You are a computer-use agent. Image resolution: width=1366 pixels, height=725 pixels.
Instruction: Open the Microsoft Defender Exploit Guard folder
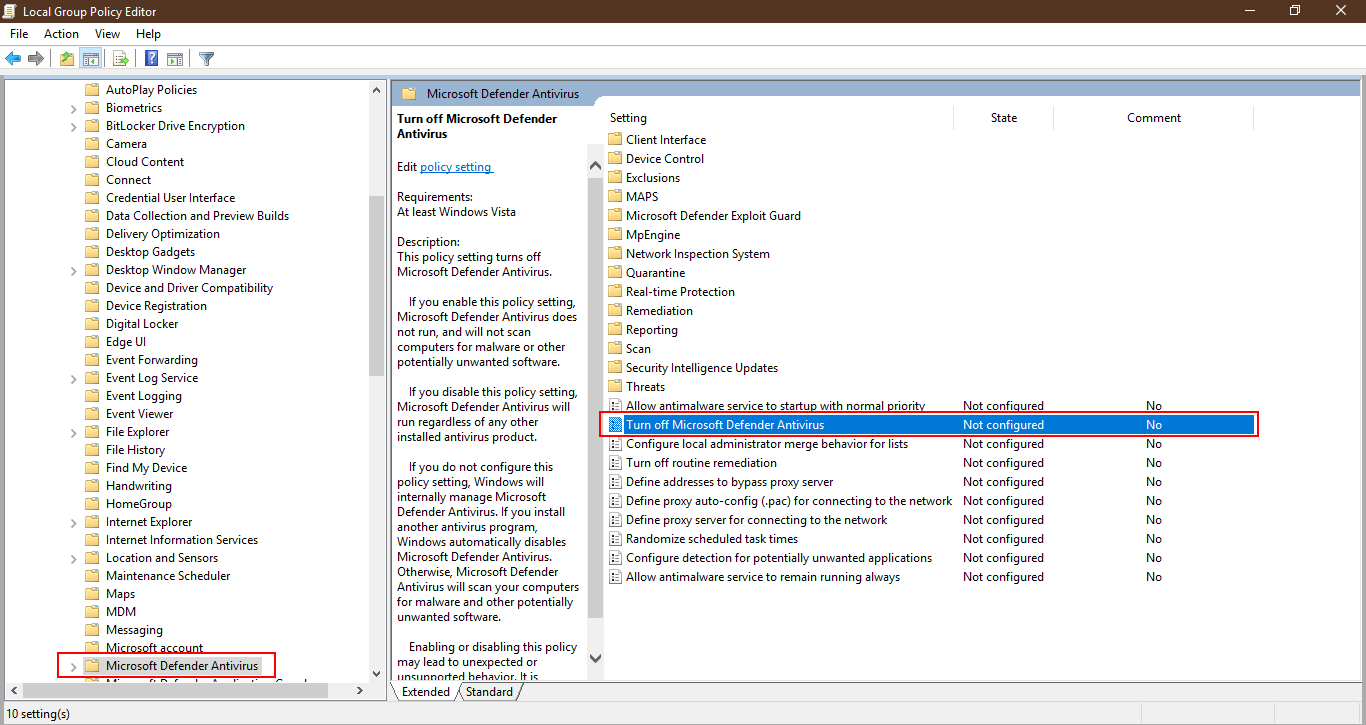pos(713,216)
